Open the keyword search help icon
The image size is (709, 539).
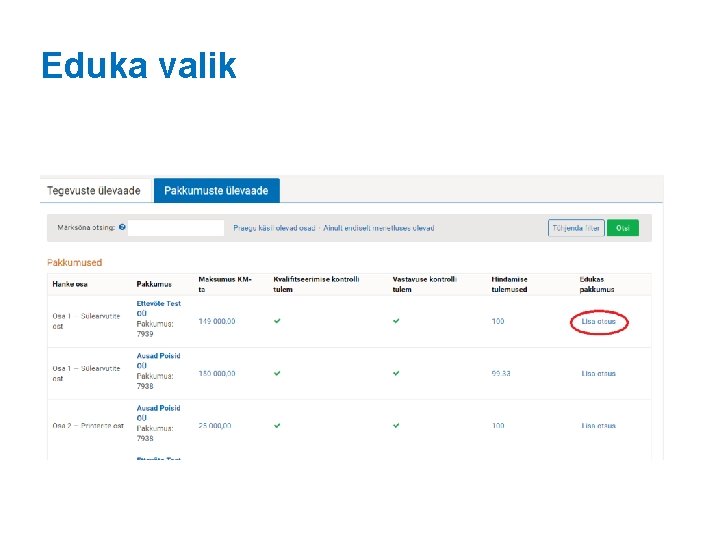[x=122, y=227]
